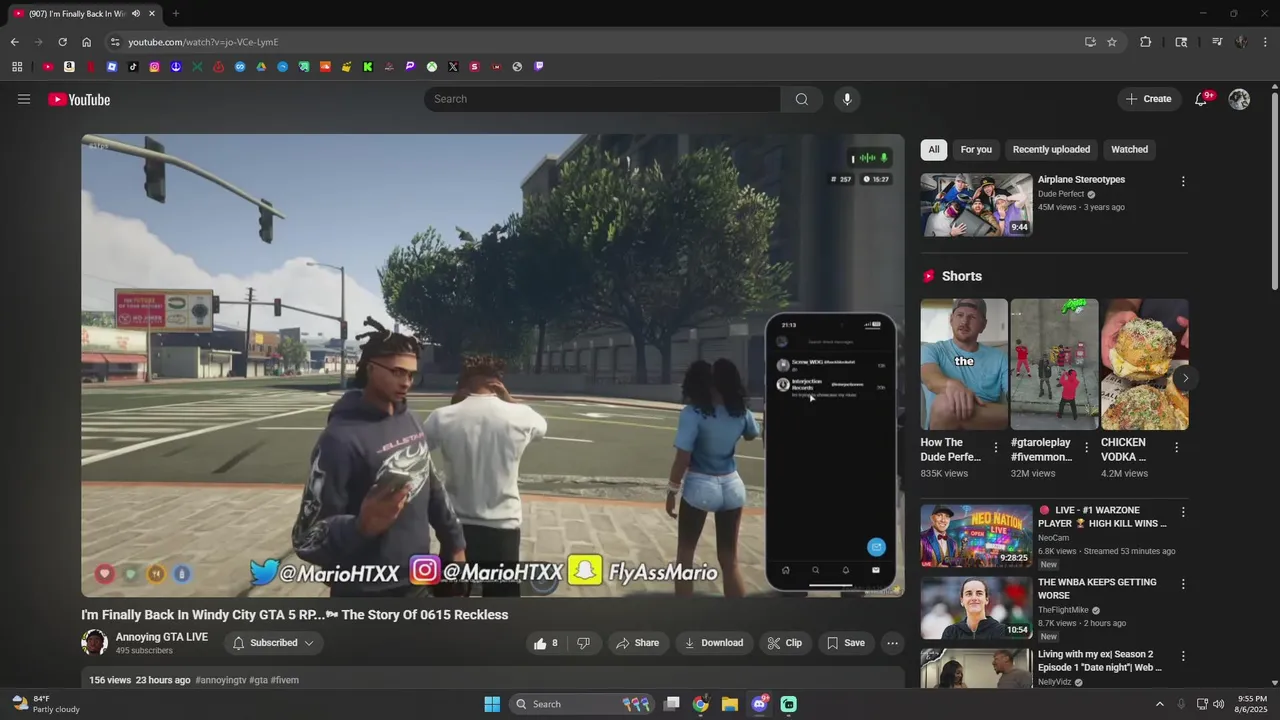Open YouTube notifications bell
The height and width of the screenshot is (720, 1280).
pyautogui.click(x=1201, y=99)
